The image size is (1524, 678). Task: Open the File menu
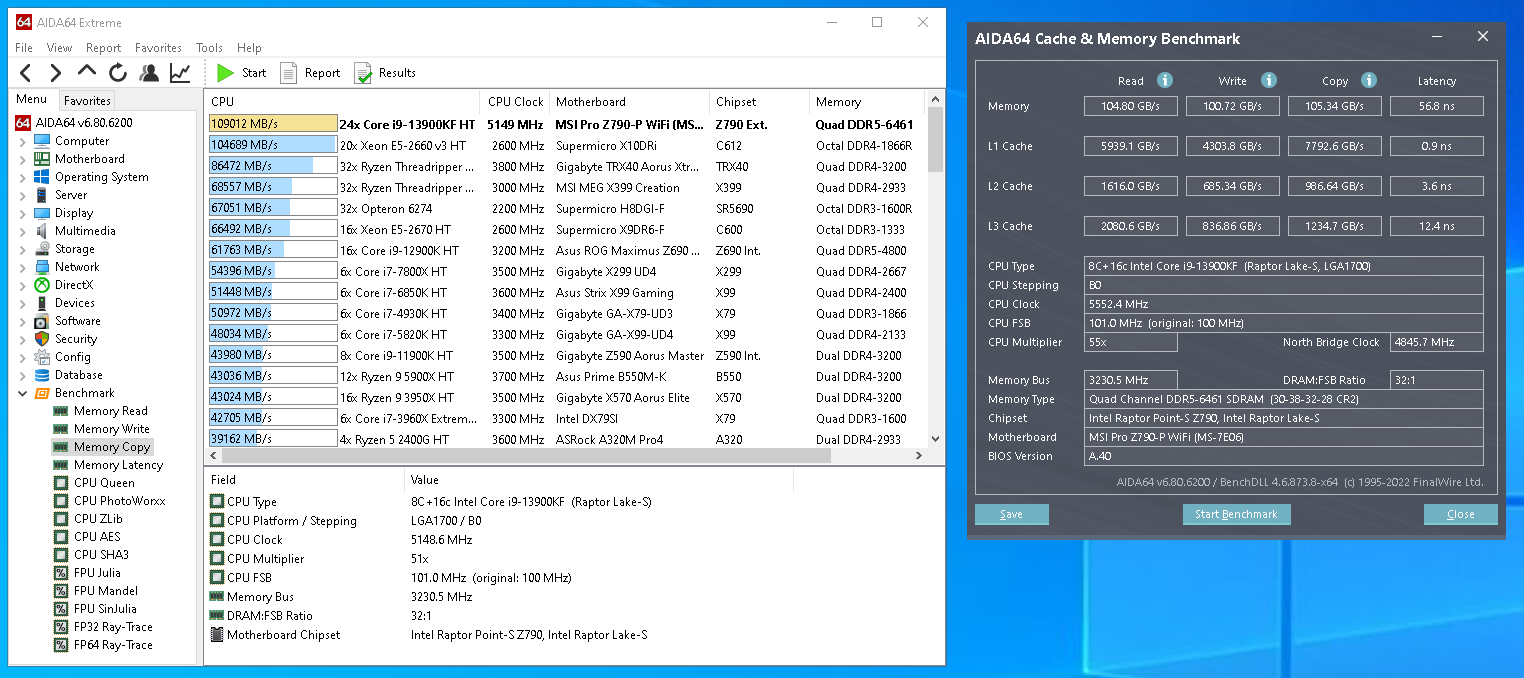[x=24, y=48]
